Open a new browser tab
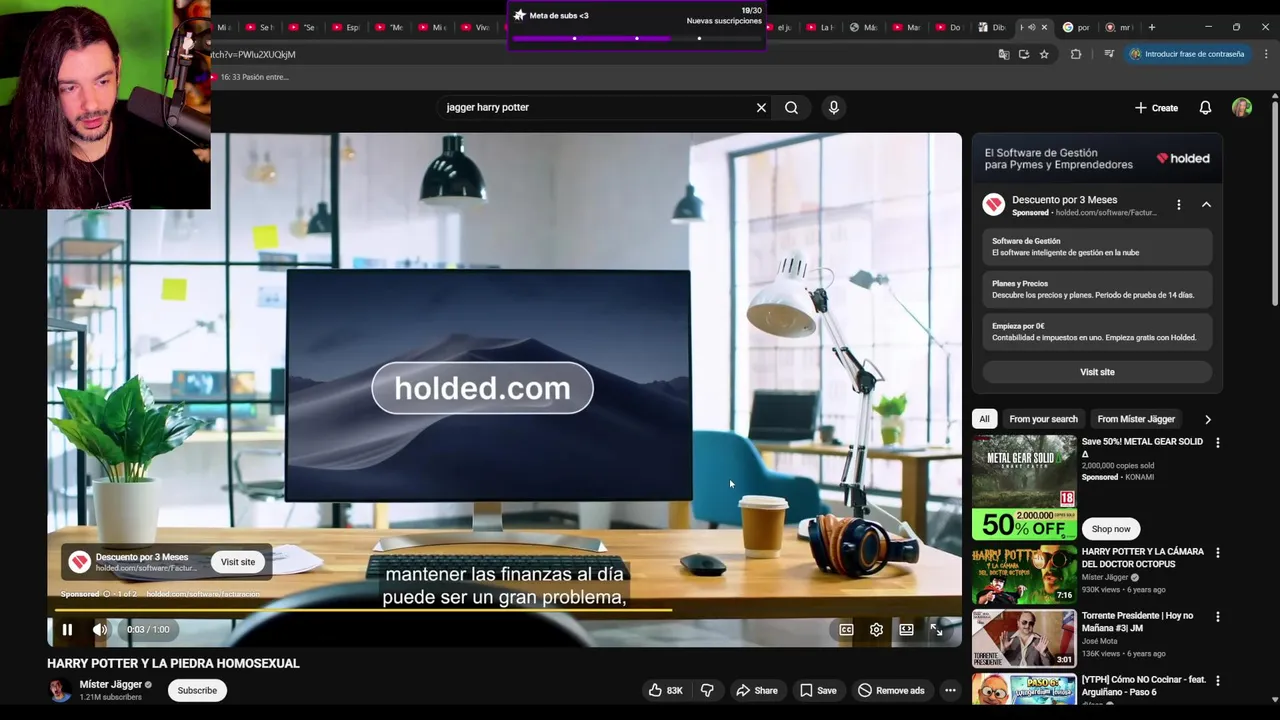 [x=1152, y=27]
